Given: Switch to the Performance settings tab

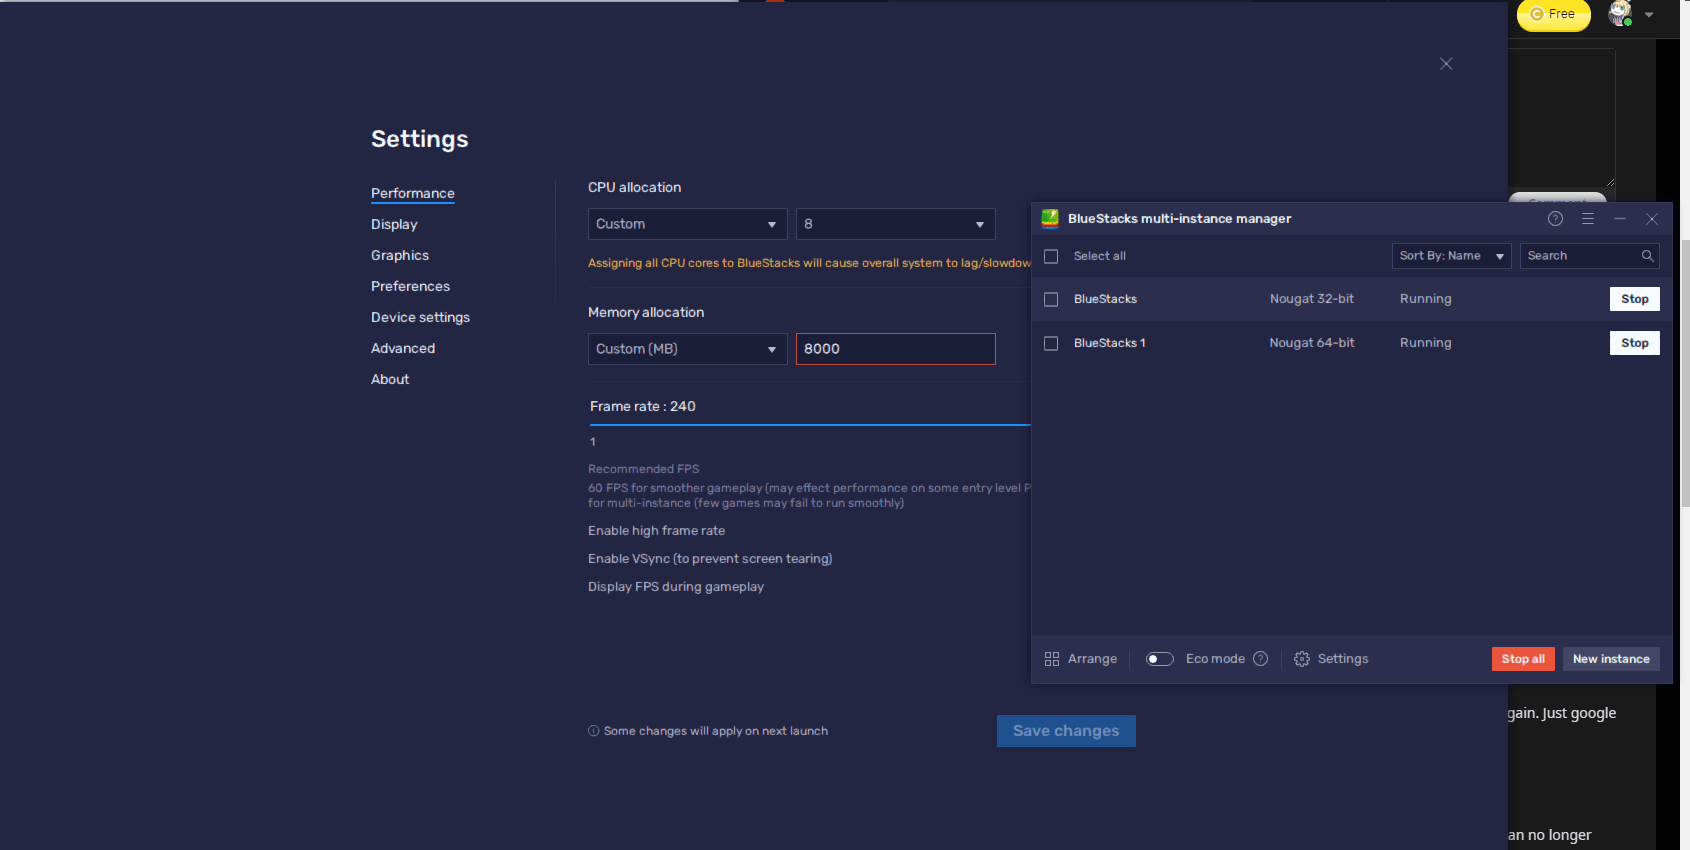Looking at the screenshot, I should tap(413, 193).
